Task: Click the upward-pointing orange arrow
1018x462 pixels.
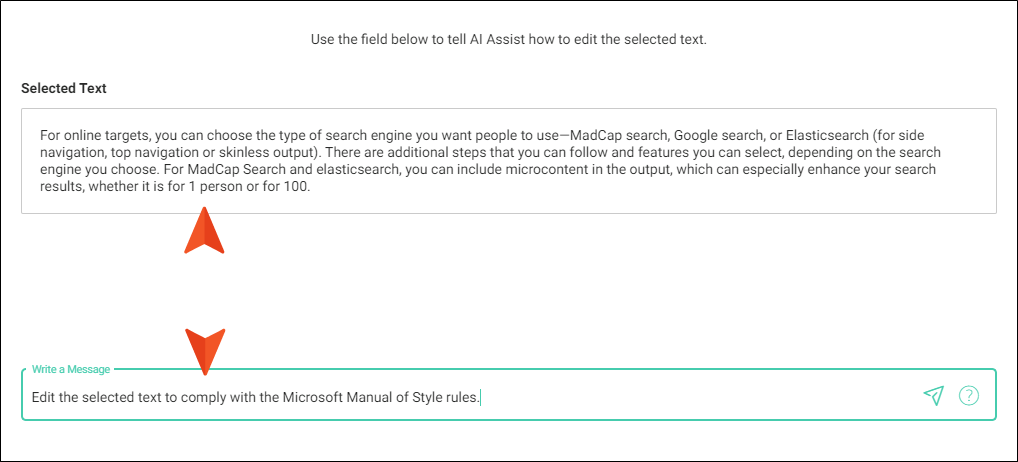Action: (205, 230)
